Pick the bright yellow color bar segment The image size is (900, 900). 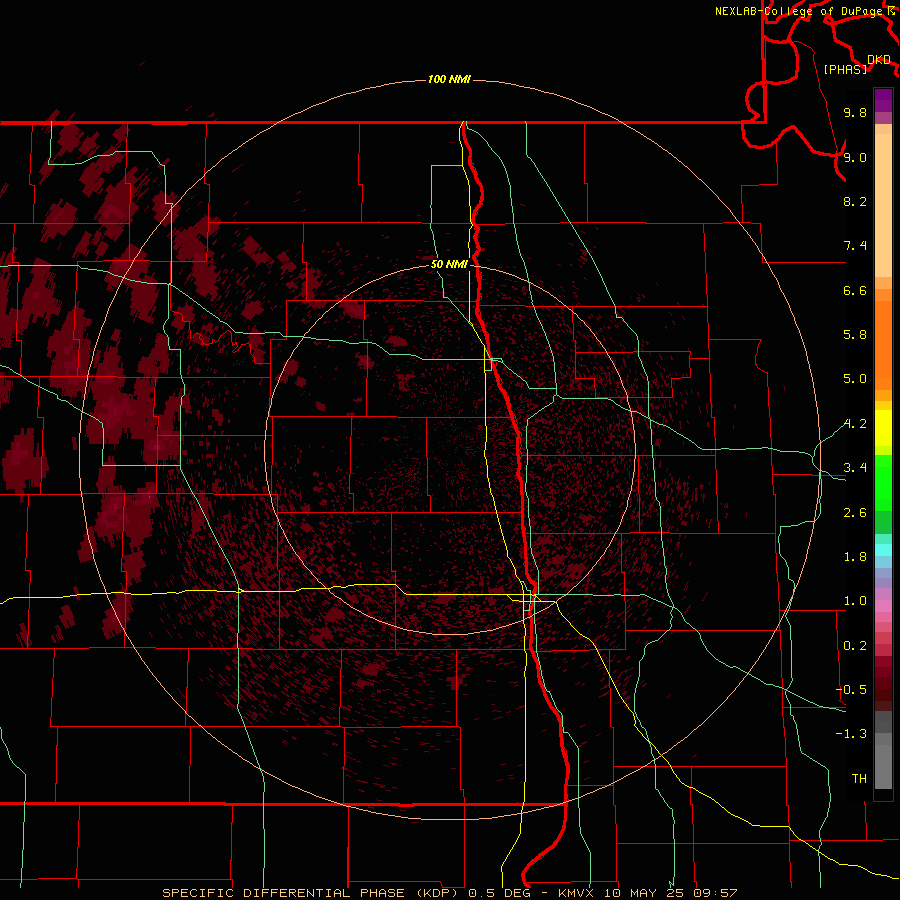tap(883, 428)
